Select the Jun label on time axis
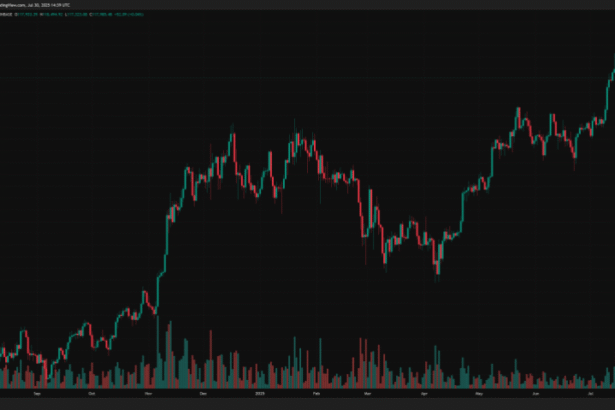The image size is (615, 410). (535, 395)
